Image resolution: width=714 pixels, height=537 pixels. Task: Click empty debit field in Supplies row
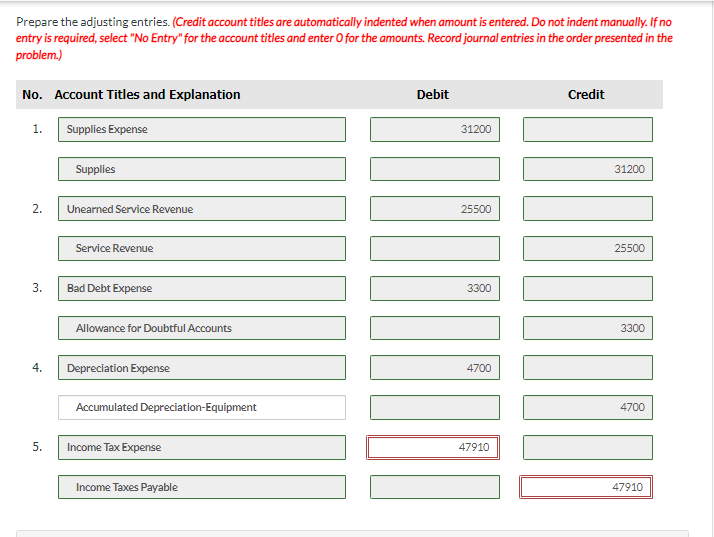pos(435,169)
